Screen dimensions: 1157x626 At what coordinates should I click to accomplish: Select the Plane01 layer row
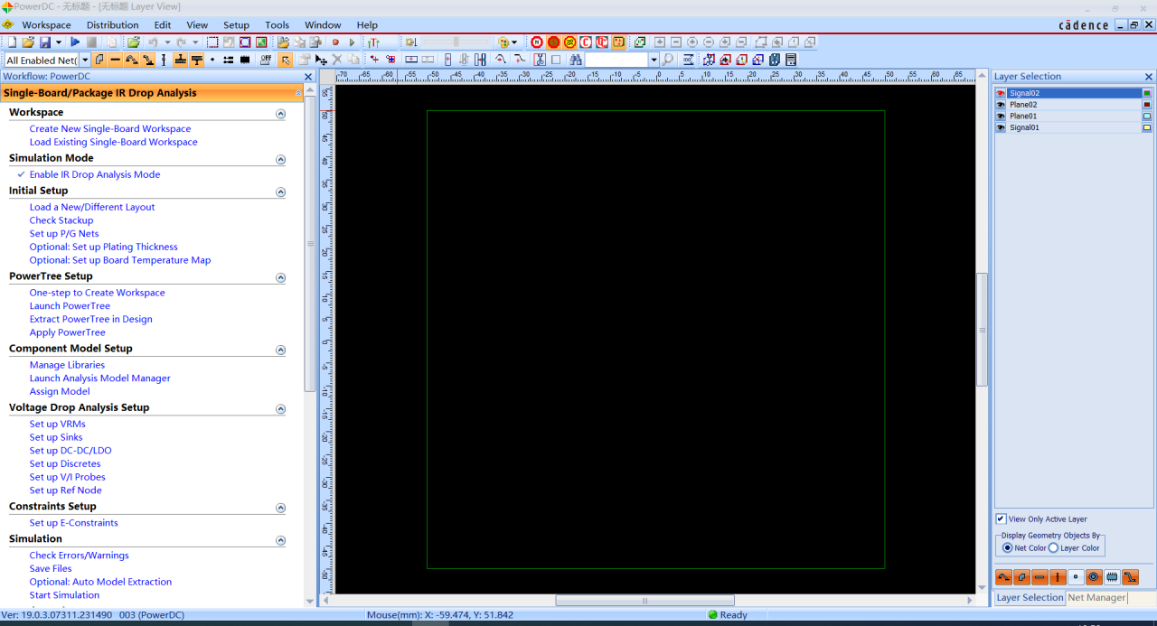click(1074, 116)
